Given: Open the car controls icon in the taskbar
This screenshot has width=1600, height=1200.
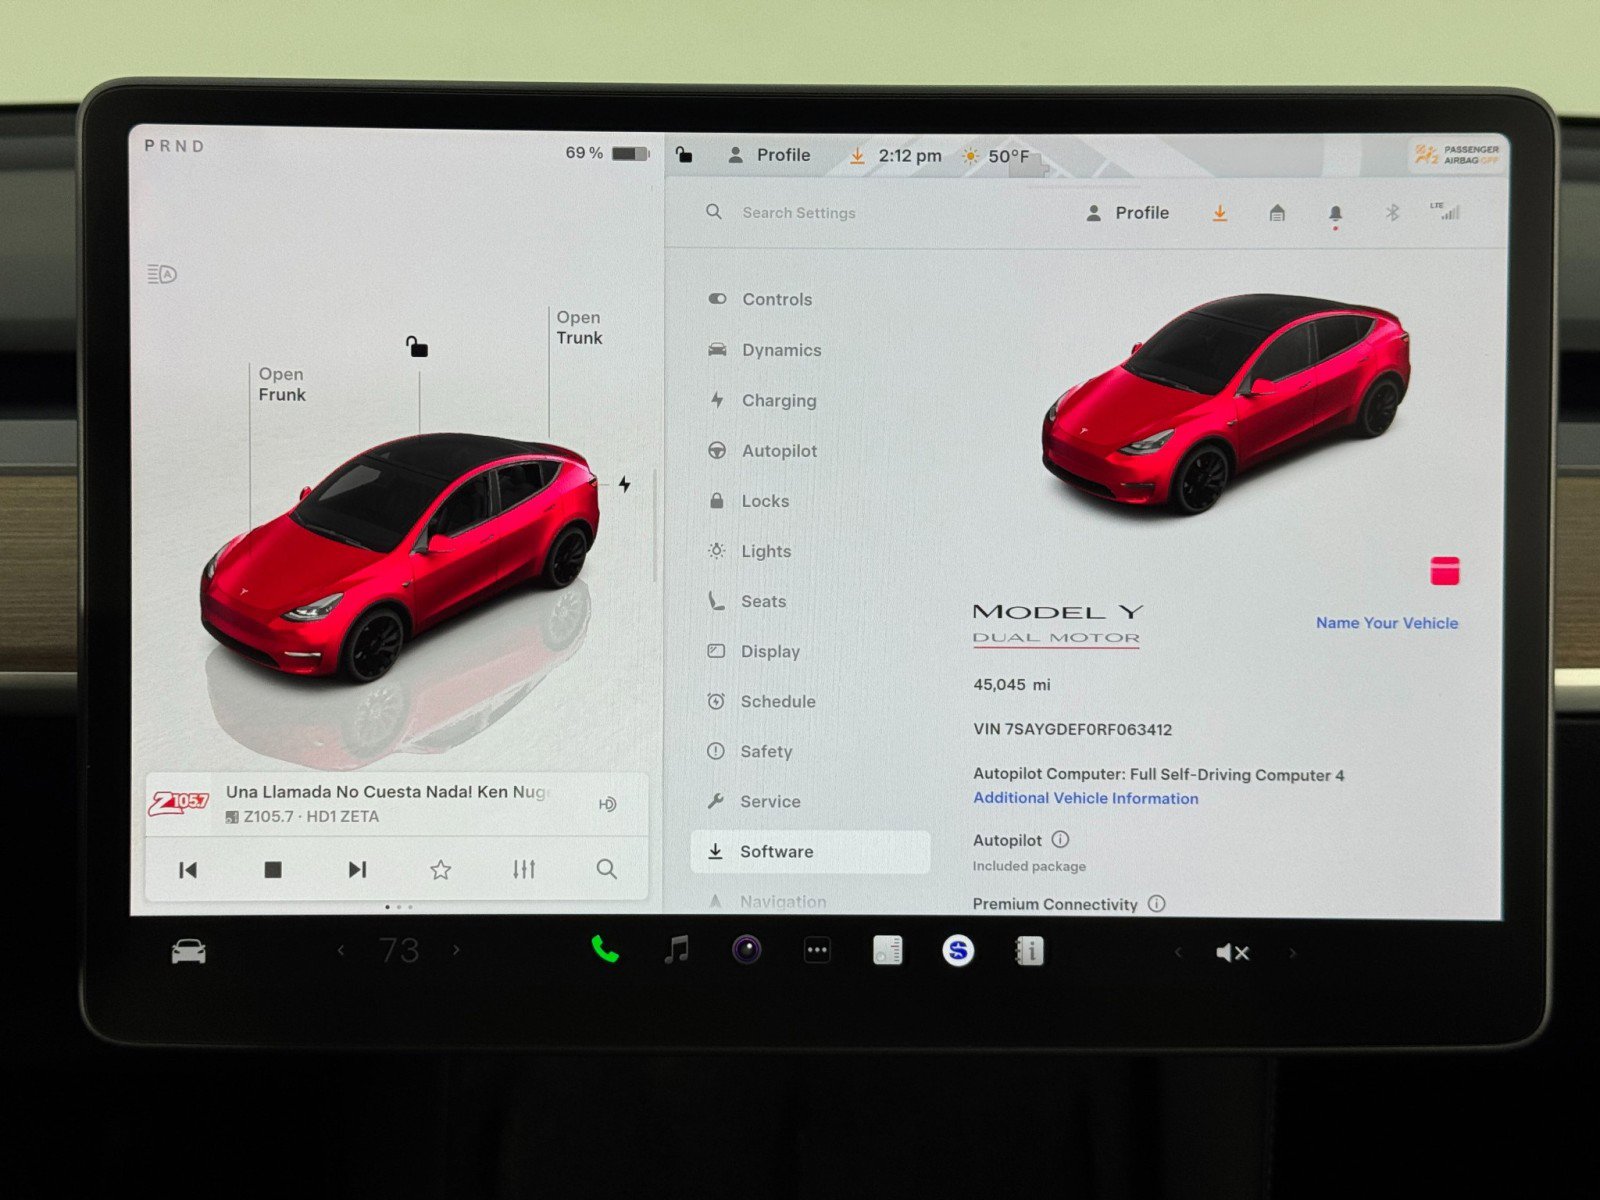Looking at the screenshot, I should point(186,950).
